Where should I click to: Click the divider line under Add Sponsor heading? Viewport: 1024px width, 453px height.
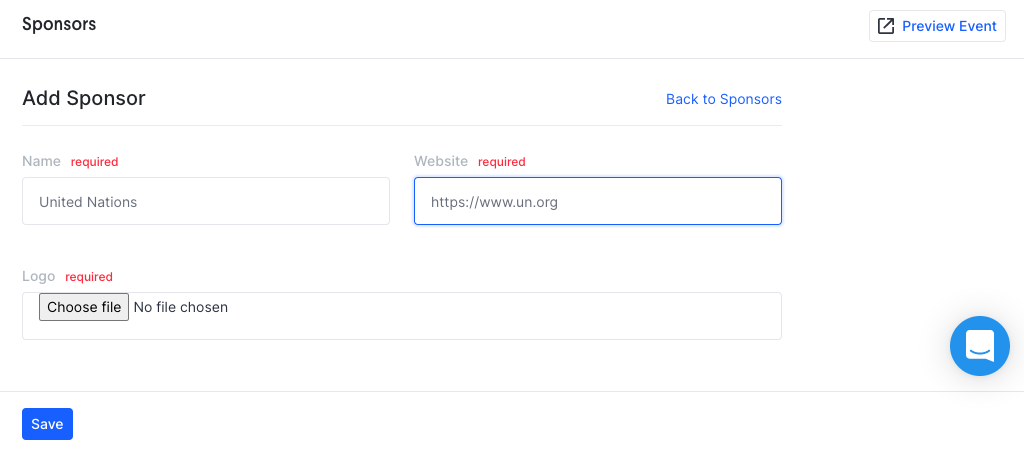(402, 125)
